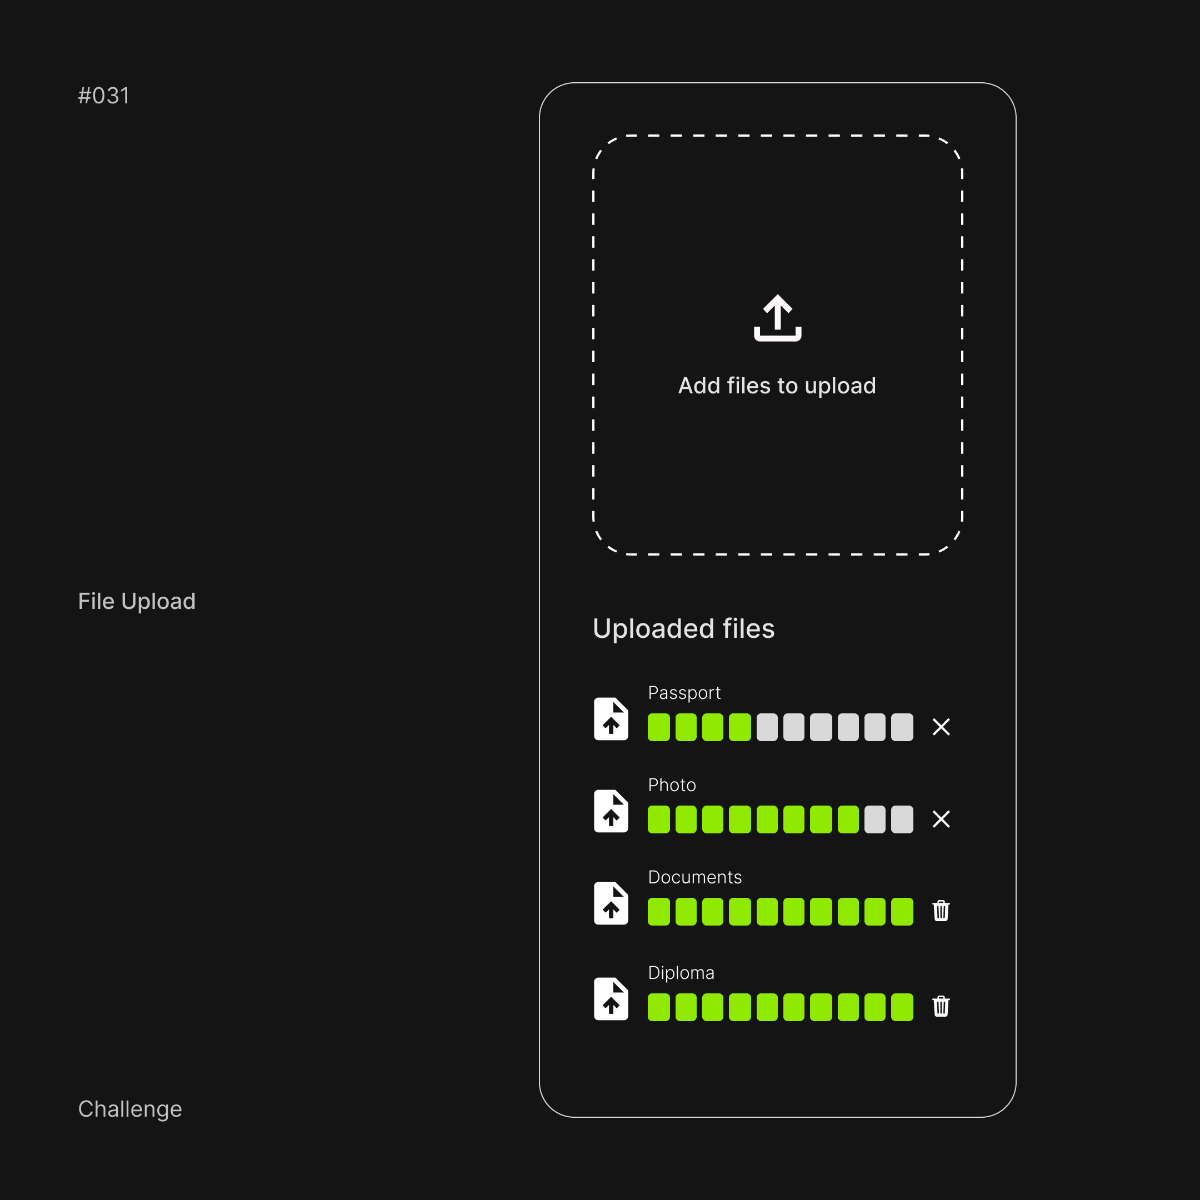Click the upload arrow icon in dropzone
Image resolution: width=1200 pixels, height=1200 pixels.
coord(777,318)
